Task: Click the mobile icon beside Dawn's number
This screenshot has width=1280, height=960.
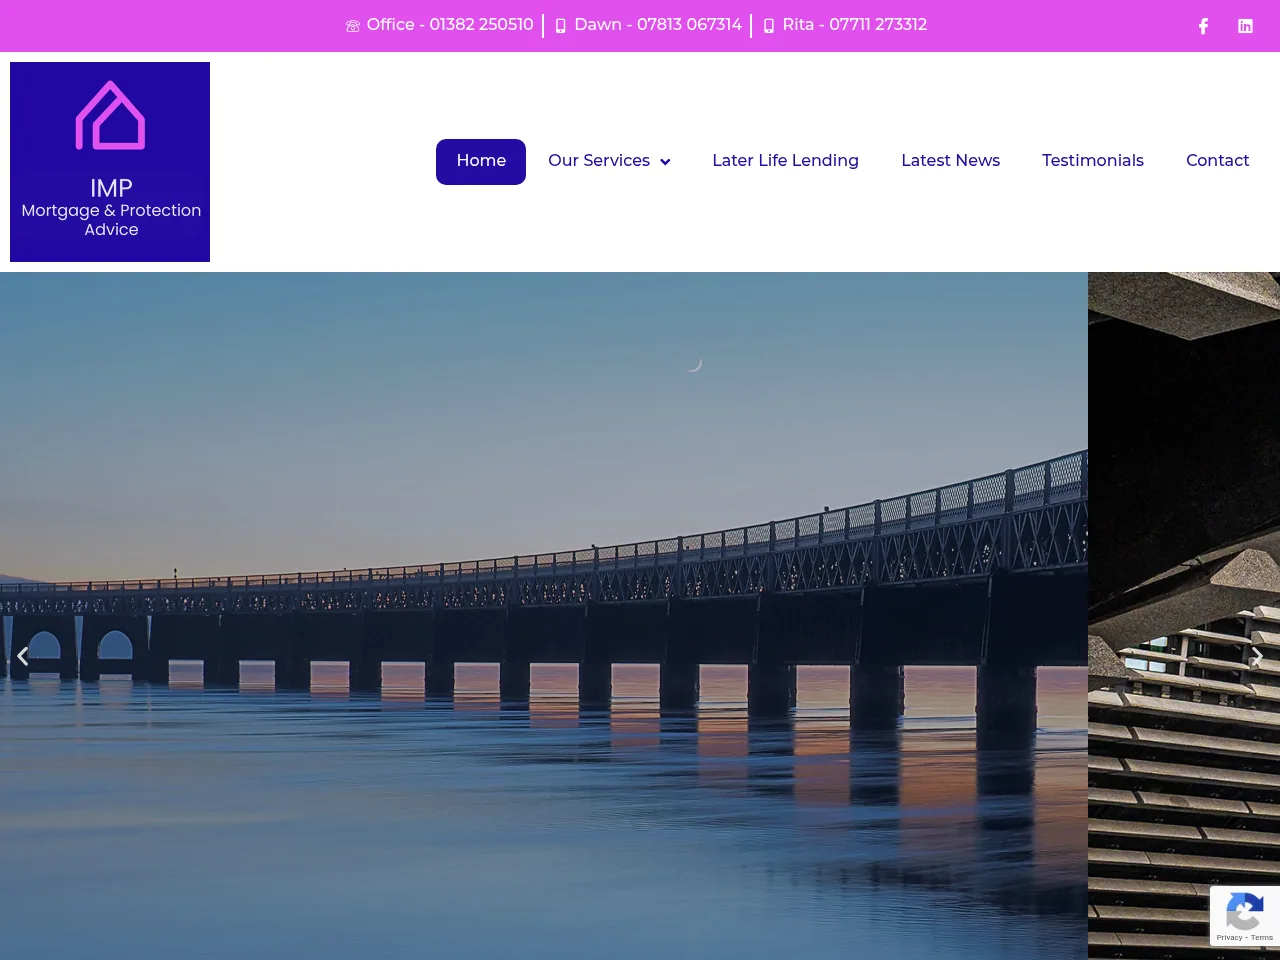Action: (x=560, y=26)
